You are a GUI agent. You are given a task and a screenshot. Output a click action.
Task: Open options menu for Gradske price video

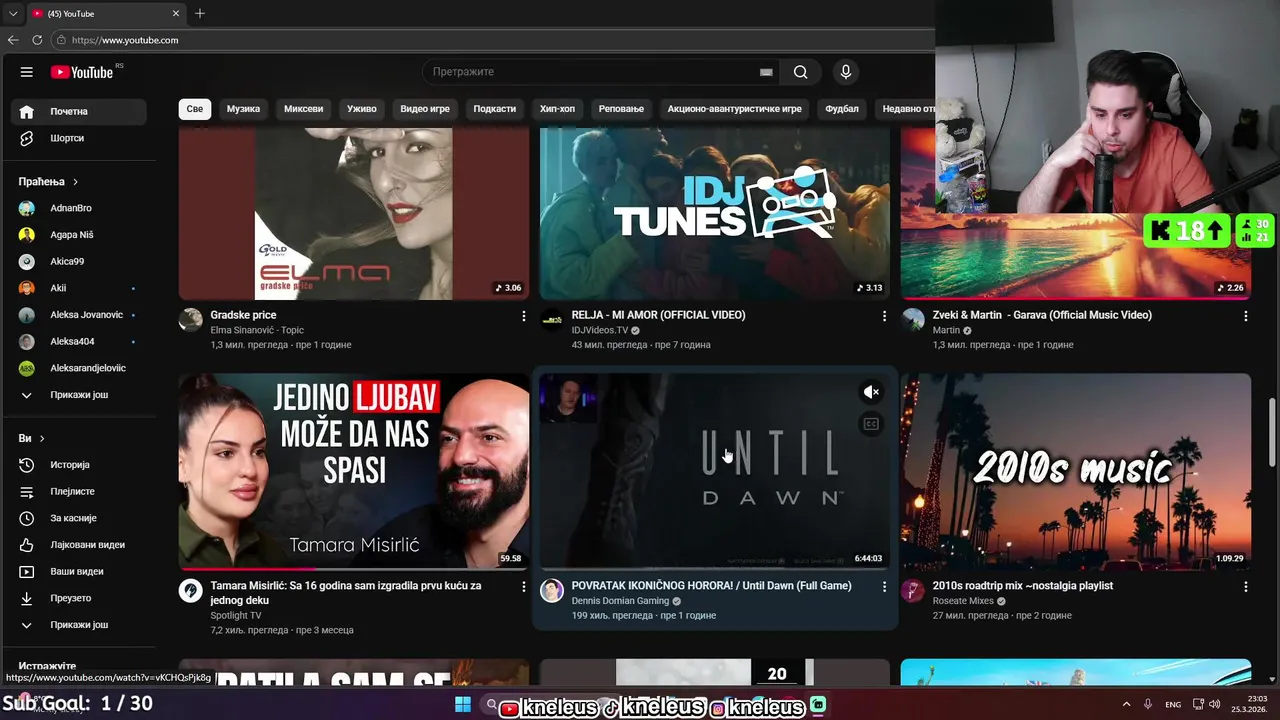tap(523, 316)
